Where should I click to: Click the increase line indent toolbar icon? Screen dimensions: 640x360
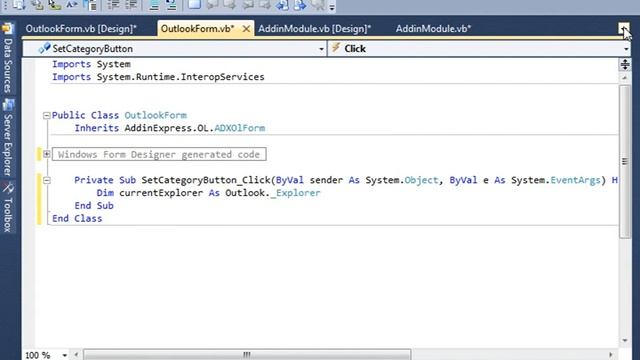131,5
